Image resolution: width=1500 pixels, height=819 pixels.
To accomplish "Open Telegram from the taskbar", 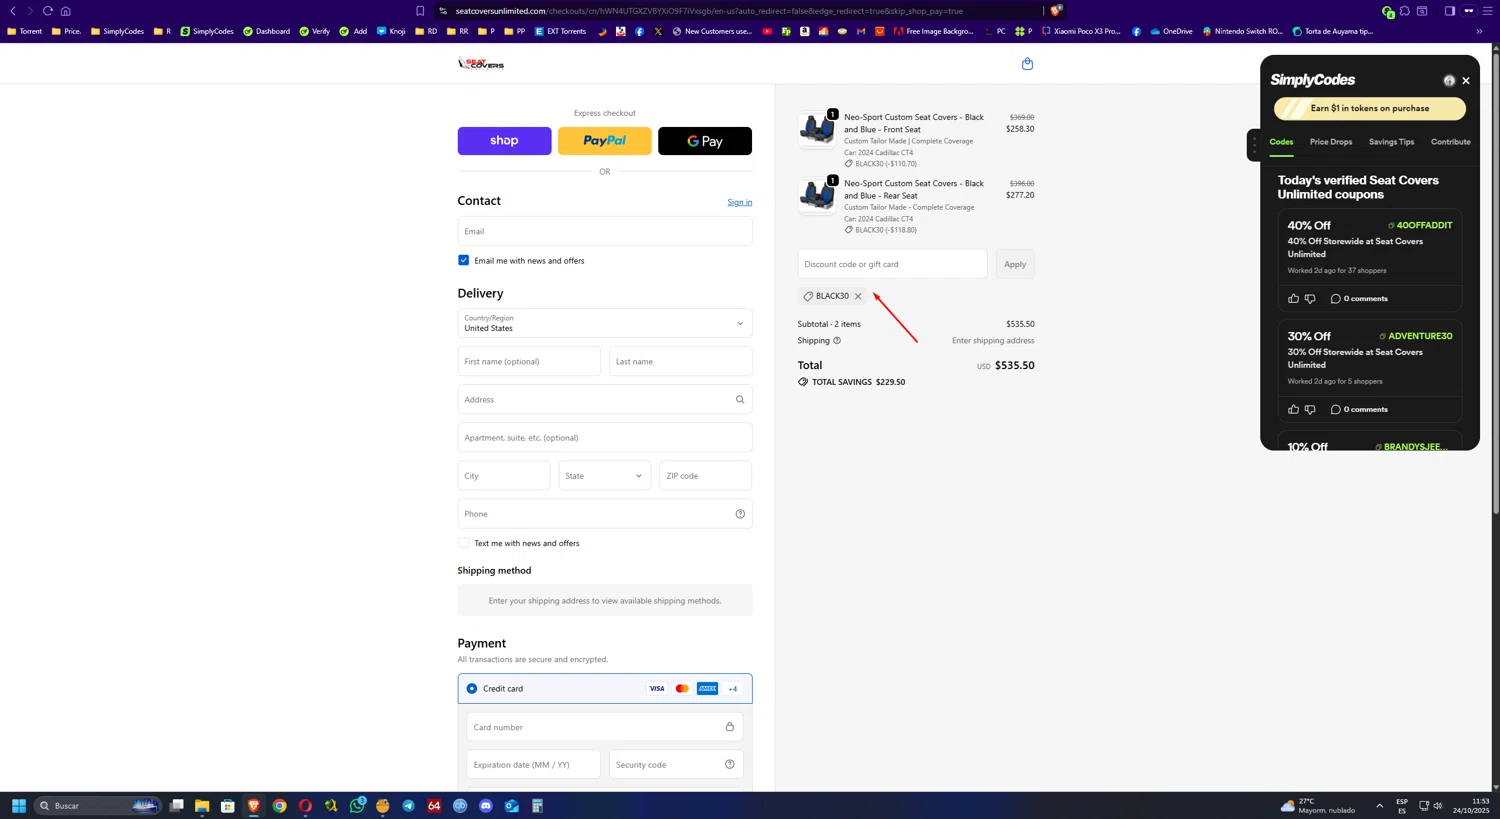I will pos(408,806).
